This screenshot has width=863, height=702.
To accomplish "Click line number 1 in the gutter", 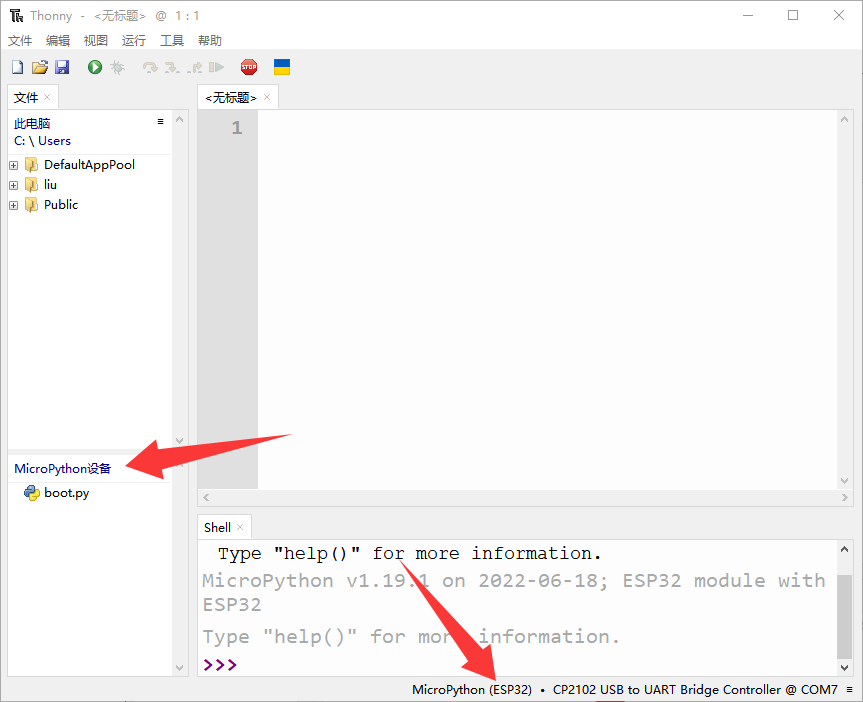I will coord(237,128).
